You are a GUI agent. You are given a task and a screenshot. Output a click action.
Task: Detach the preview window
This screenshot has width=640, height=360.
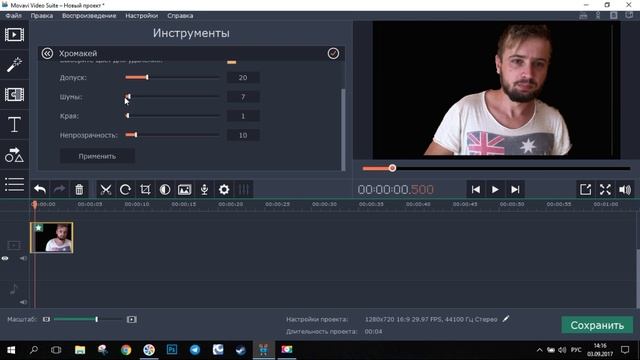[585, 189]
